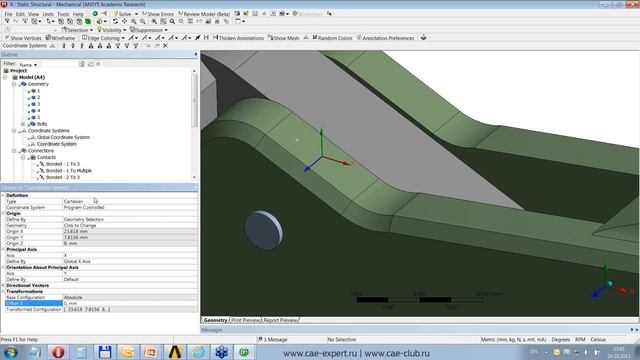Click the Define By 'Geometry Selection' value
The width and height of the screenshot is (640, 360).
[x=129, y=219]
